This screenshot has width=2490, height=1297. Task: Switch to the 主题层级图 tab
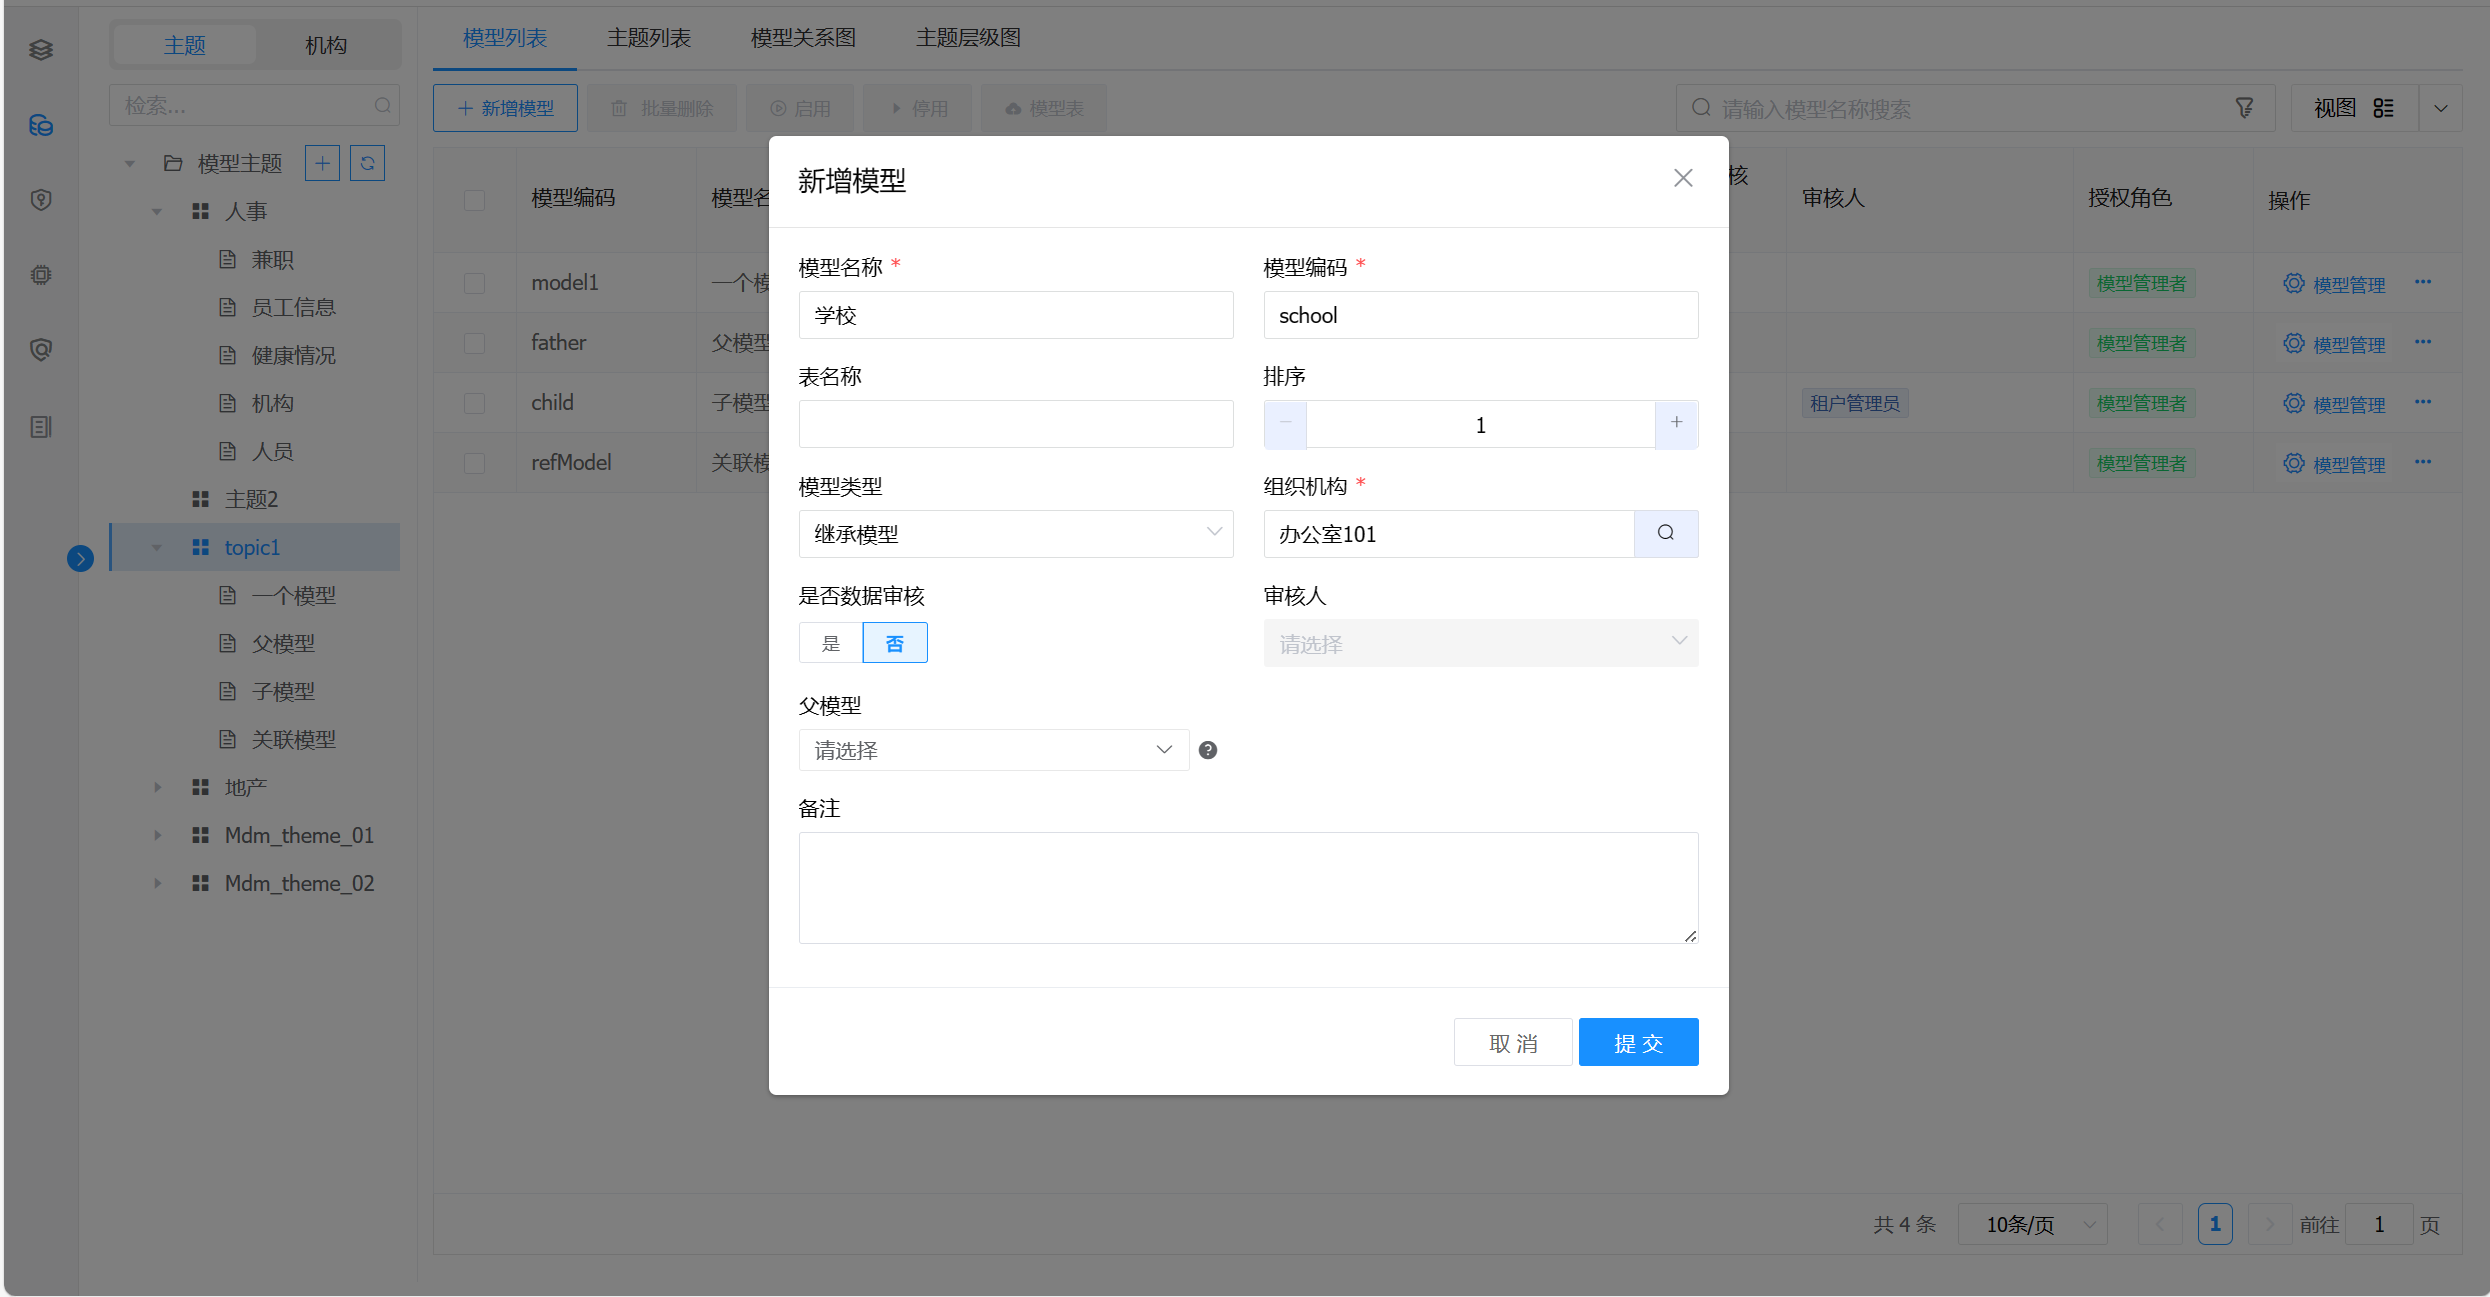pos(968,38)
